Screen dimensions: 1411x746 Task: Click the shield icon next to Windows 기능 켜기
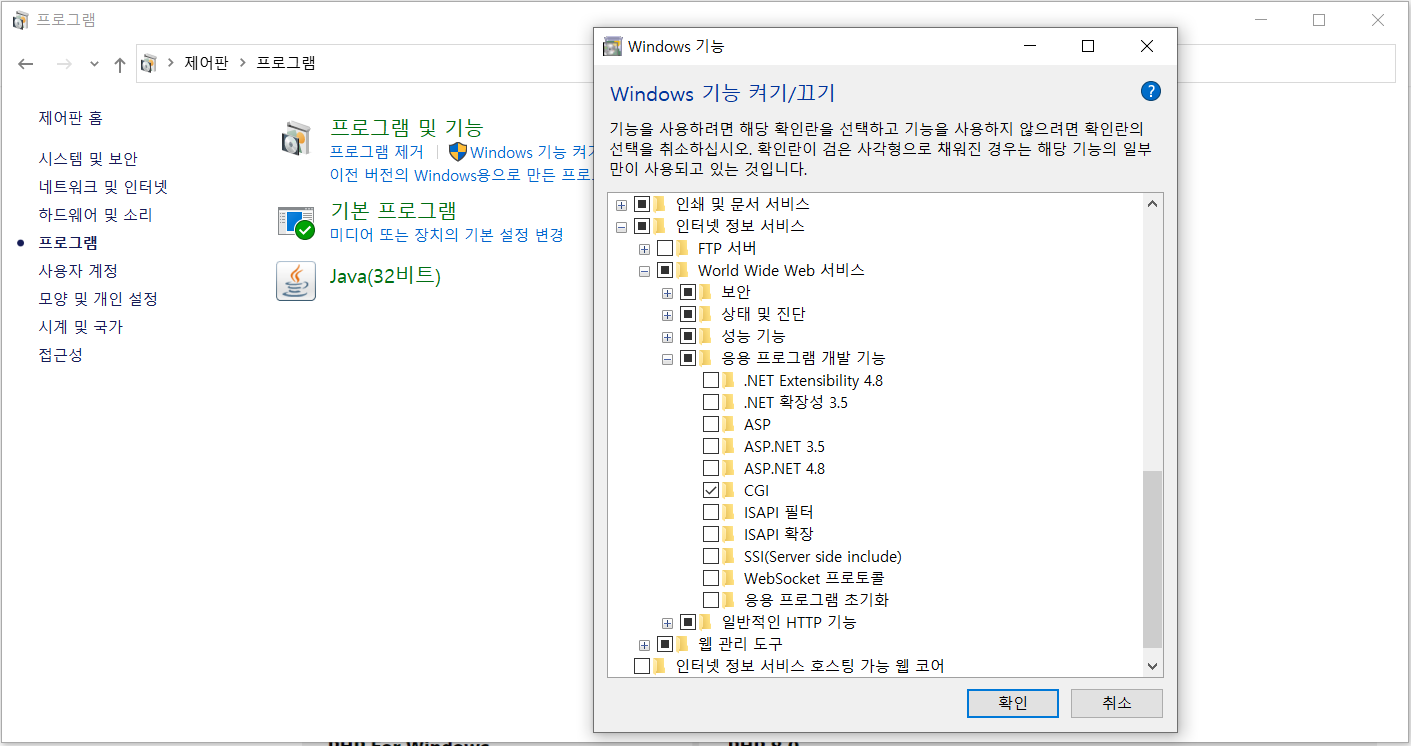458,152
